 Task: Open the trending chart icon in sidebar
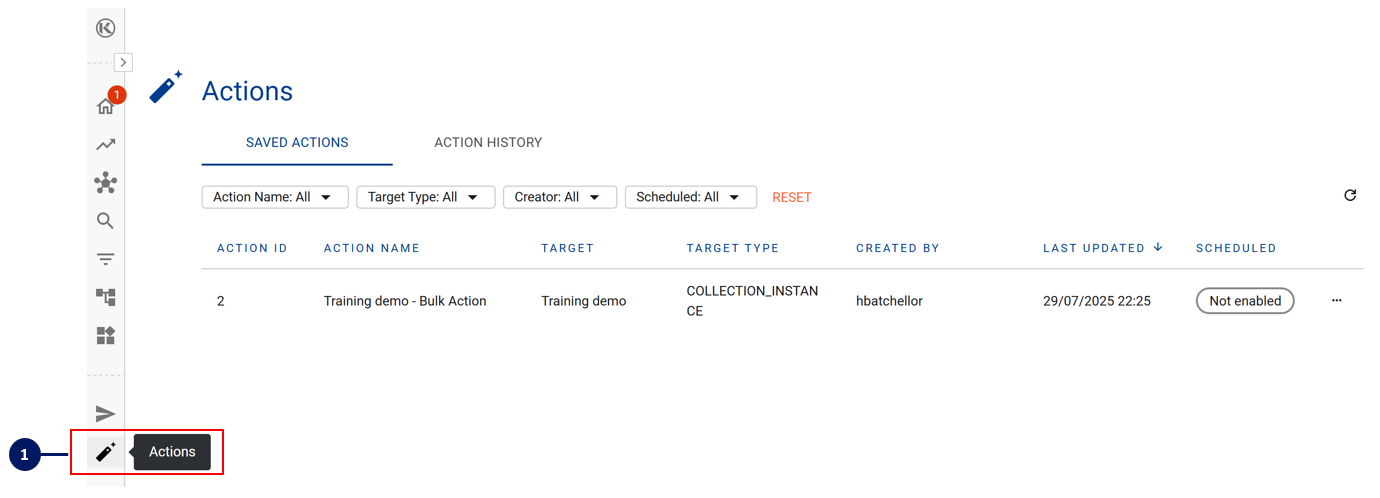click(x=105, y=145)
